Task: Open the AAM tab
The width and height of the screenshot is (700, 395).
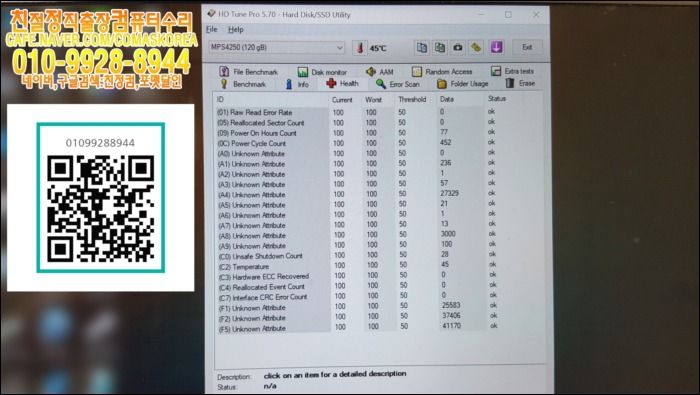Action: tap(379, 72)
